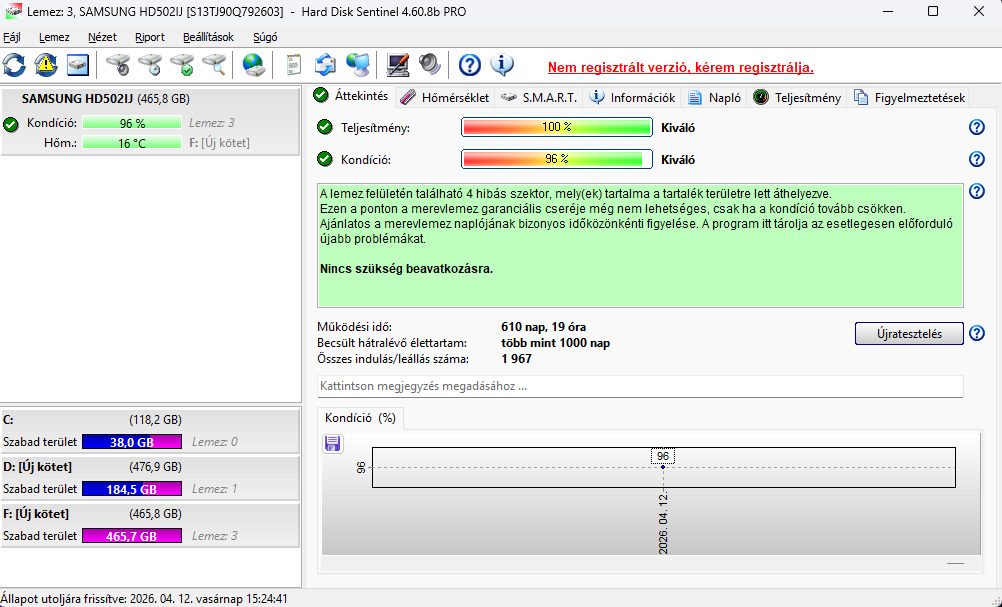This screenshot has height=607, width=1002.
Task: Click the disk with clock test icon
Action: pos(150,65)
